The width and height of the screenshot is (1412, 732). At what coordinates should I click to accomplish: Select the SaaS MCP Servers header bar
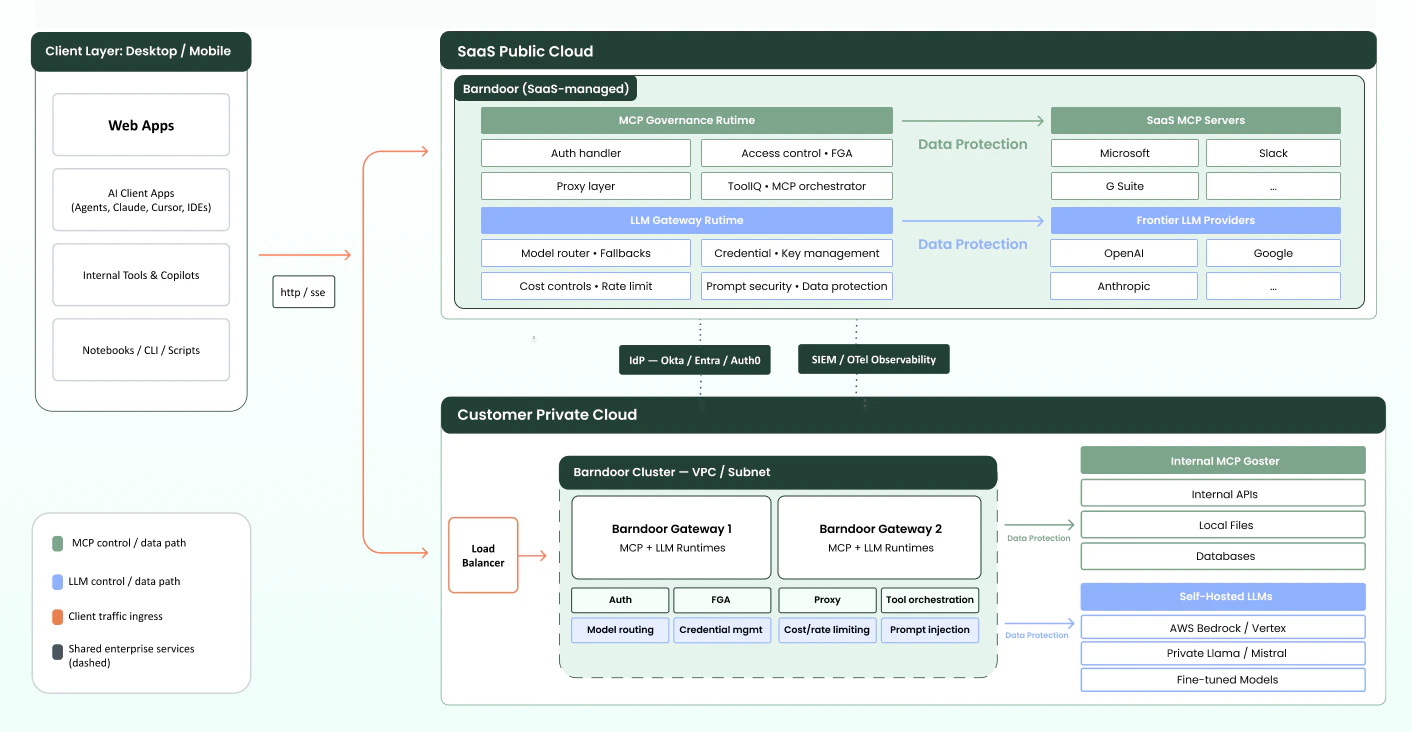(1196, 121)
